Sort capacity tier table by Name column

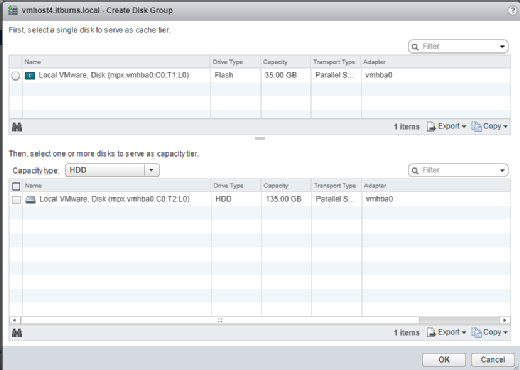117,186
